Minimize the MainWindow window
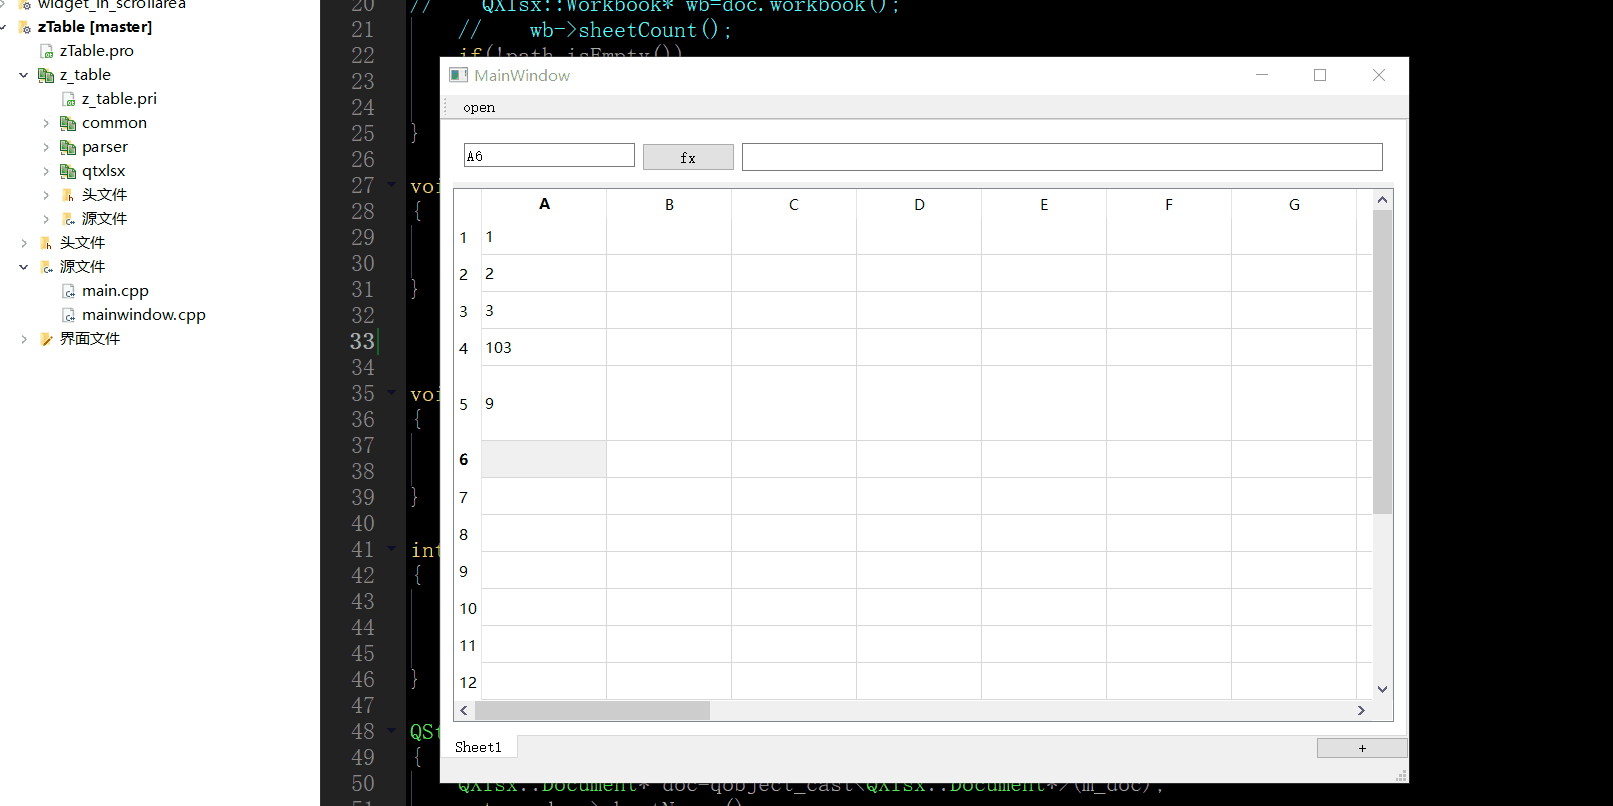 (1262, 75)
